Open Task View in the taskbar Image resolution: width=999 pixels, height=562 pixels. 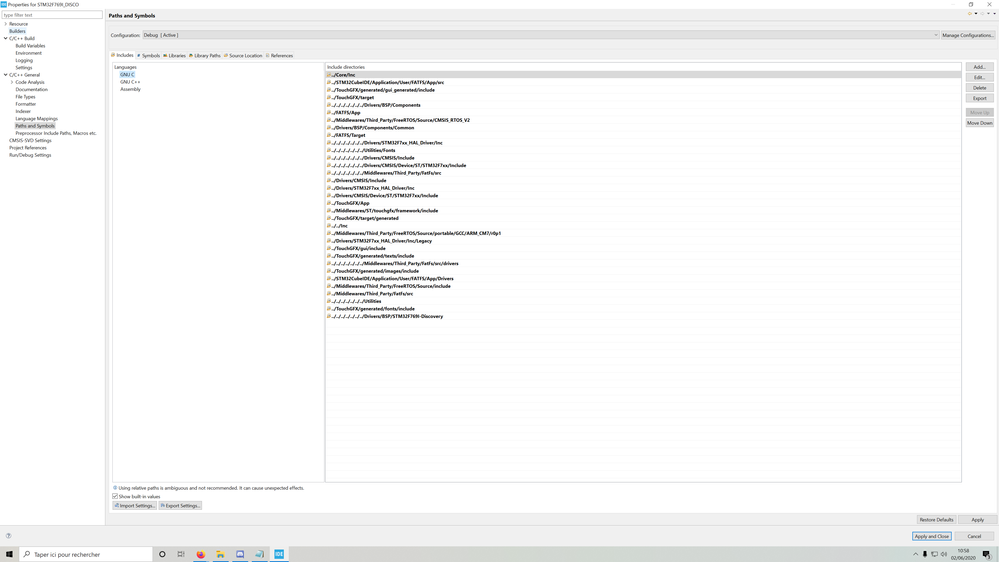(181, 554)
